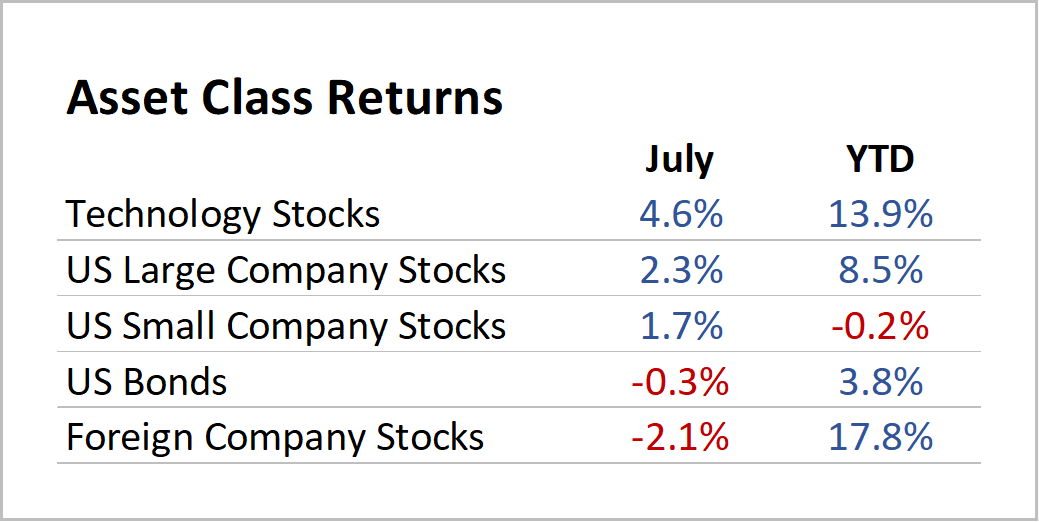This screenshot has height=522, width=1039.
Task: Click the US Large Company Stocks label
Action: tap(286, 270)
